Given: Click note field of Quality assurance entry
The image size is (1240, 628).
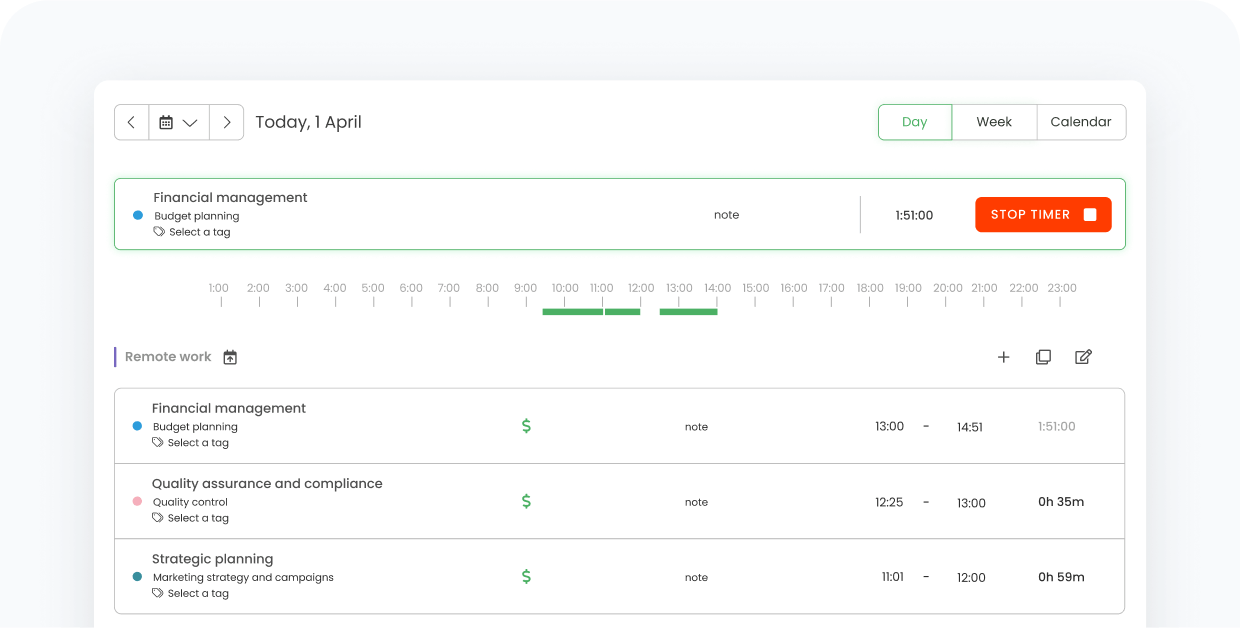Looking at the screenshot, I should click(696, 502).
